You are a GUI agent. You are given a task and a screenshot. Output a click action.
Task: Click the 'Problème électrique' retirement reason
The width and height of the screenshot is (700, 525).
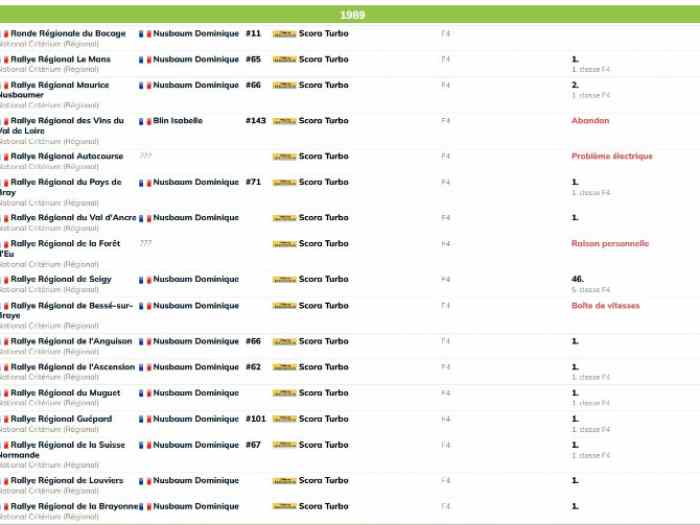[x=612, y=156]
